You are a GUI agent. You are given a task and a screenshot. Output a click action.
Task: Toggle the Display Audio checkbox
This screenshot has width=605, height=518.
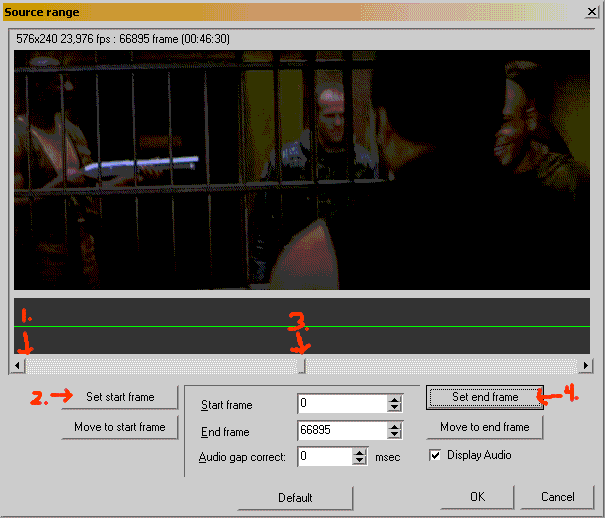point(435,455)
